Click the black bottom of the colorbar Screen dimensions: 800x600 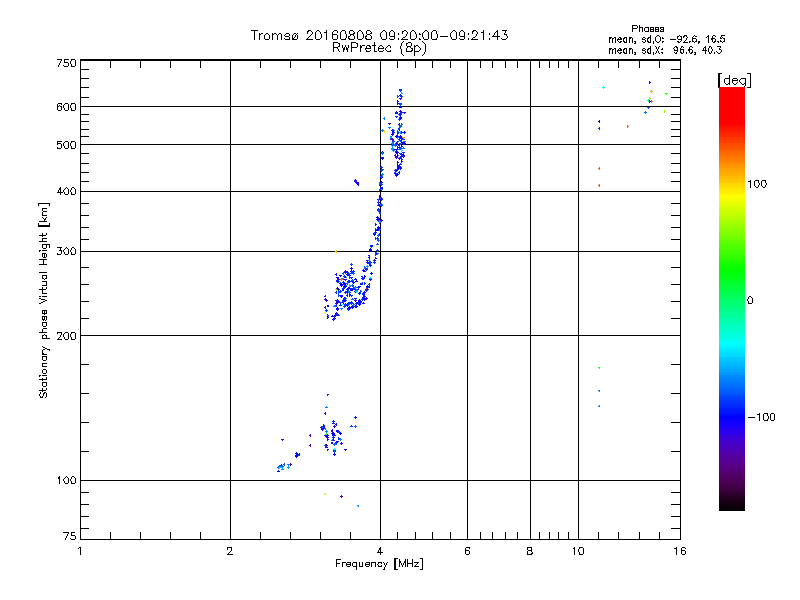(732, 503)
